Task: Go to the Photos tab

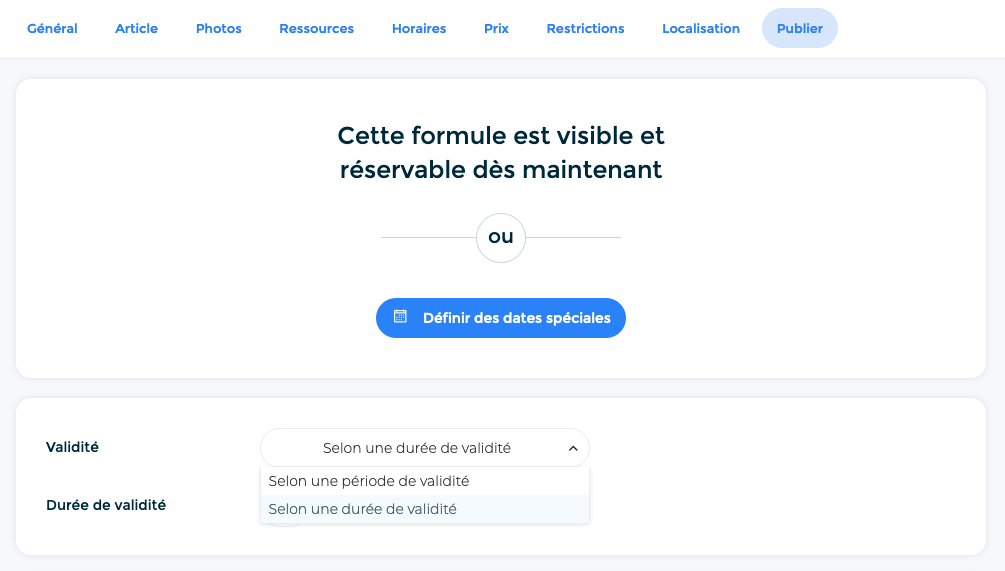Action: (219, 28)
